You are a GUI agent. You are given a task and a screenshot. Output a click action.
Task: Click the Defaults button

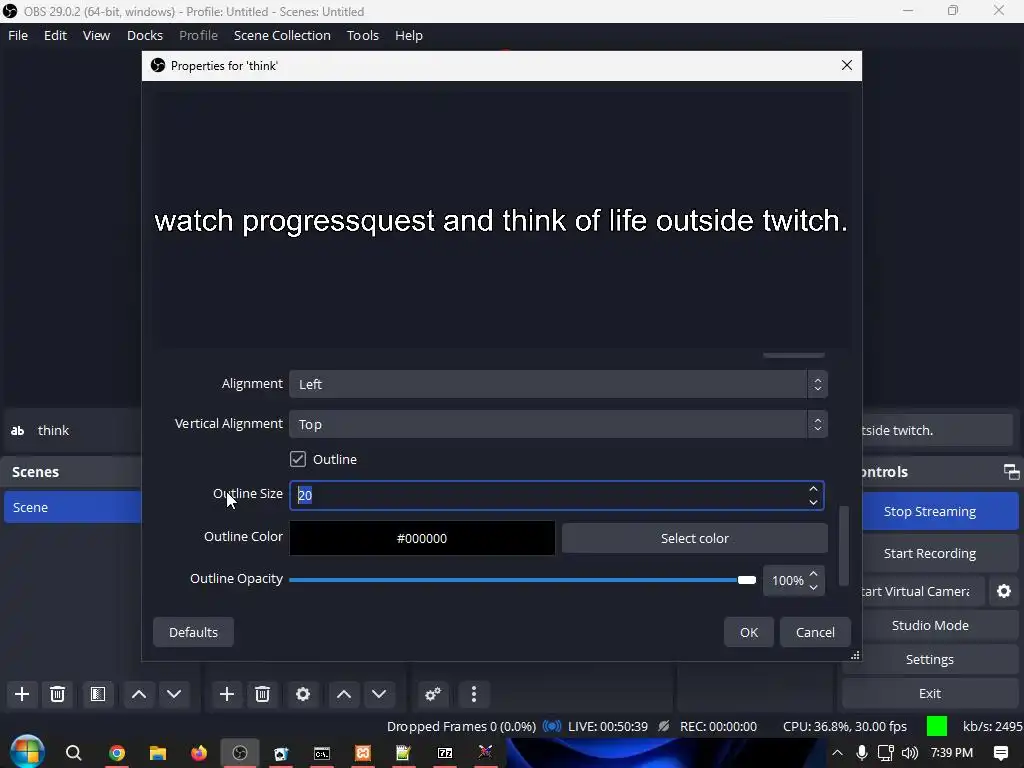click(x=193, y=632)
